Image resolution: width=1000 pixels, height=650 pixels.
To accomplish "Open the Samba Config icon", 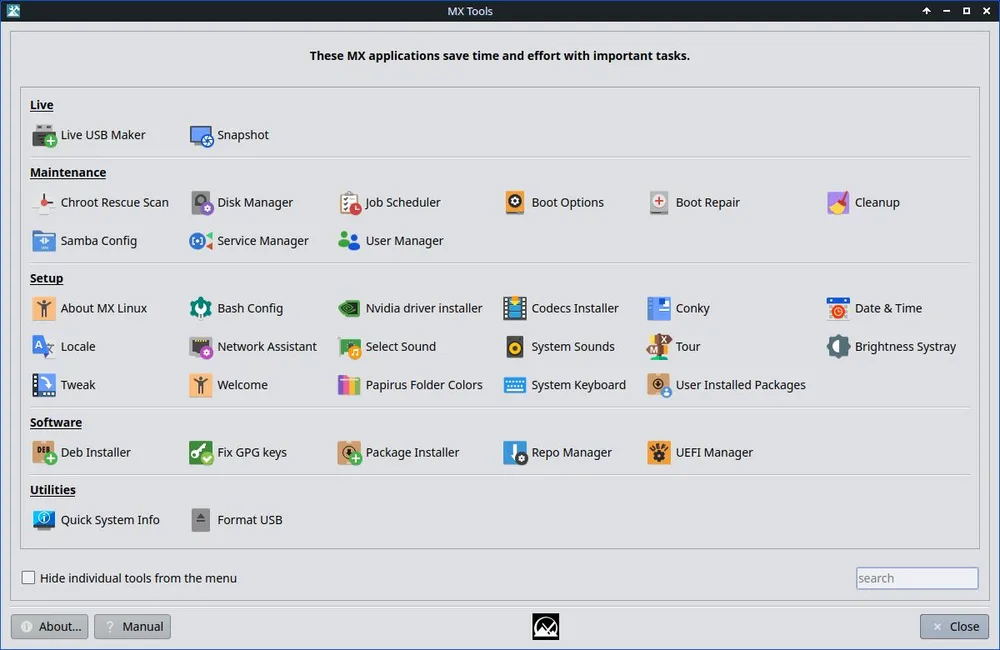I will coord(44,241).
